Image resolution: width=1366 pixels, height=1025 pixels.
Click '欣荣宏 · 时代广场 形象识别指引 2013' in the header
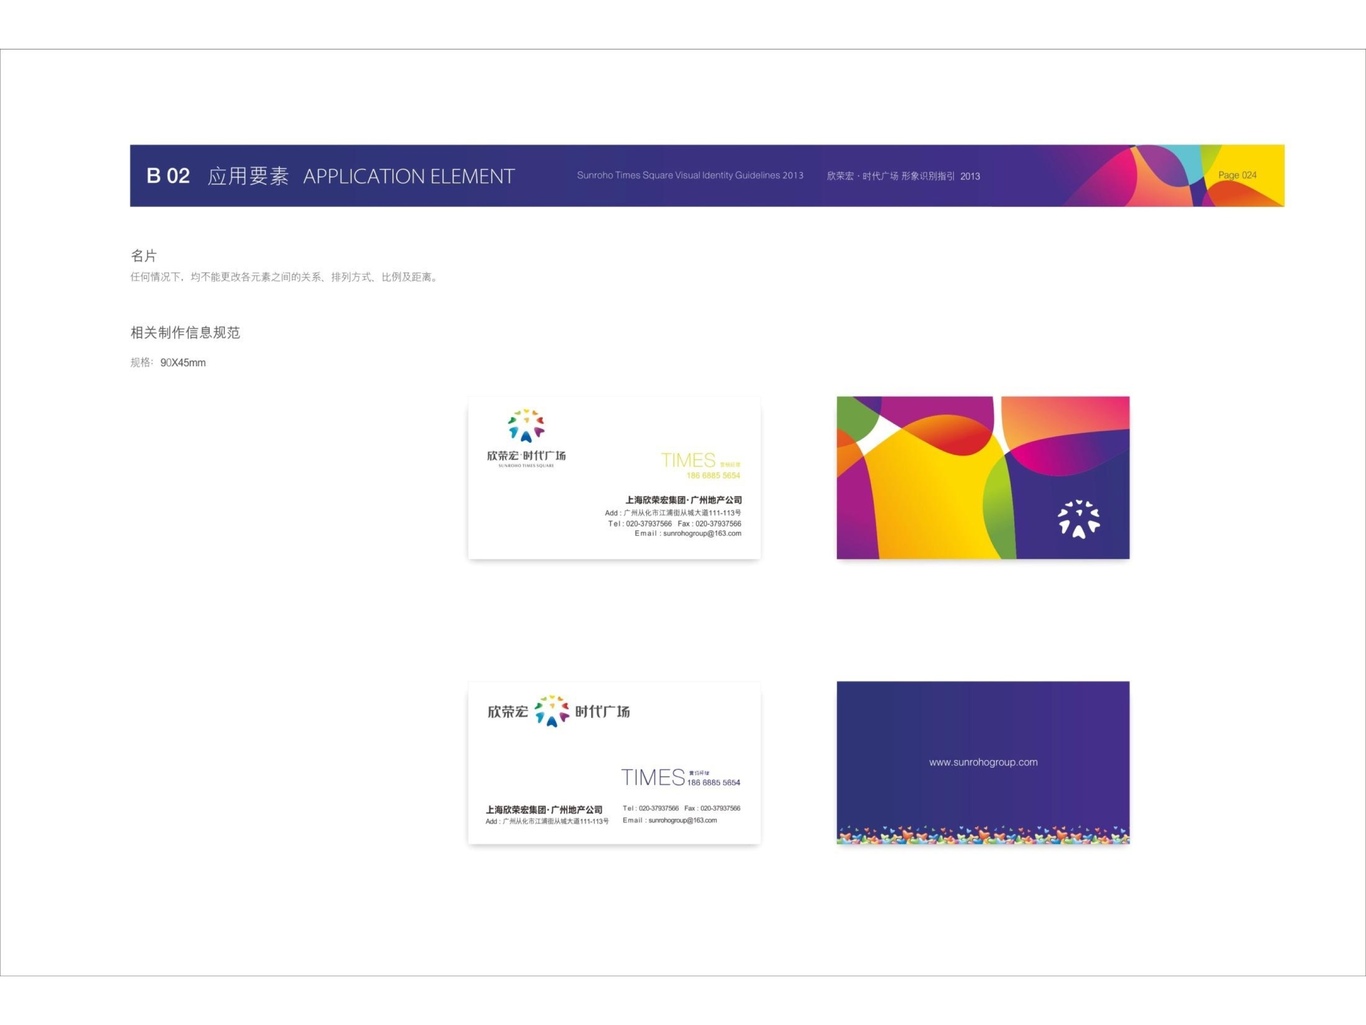pyautogui.click(x=903, y=176)
